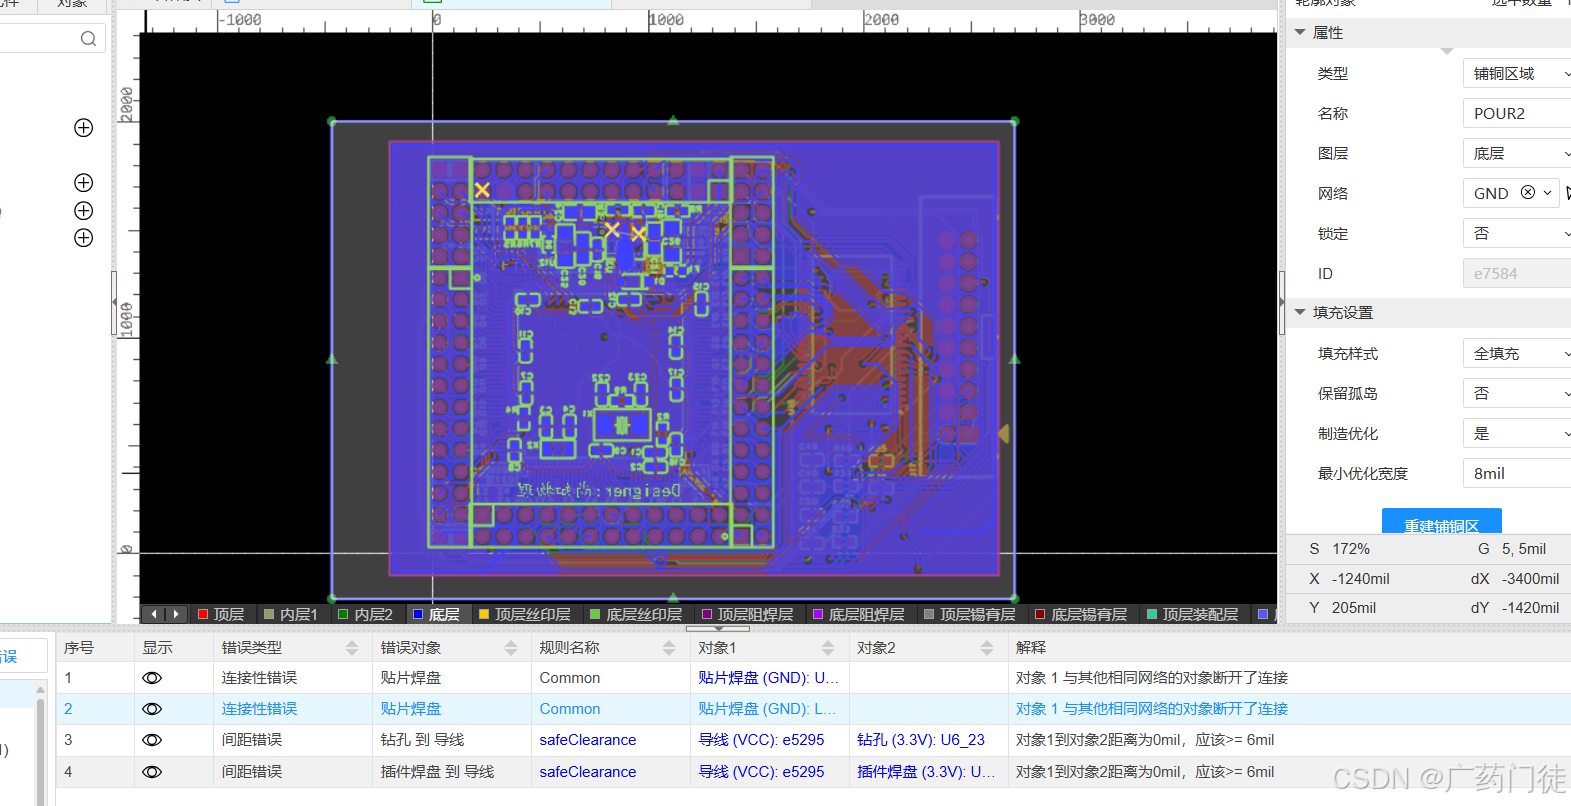Image resolution: width=1571 pixels, height=806 pixels.
Task: Toggle visibility eye for error row 3
Action: click(x=152, y=741)
